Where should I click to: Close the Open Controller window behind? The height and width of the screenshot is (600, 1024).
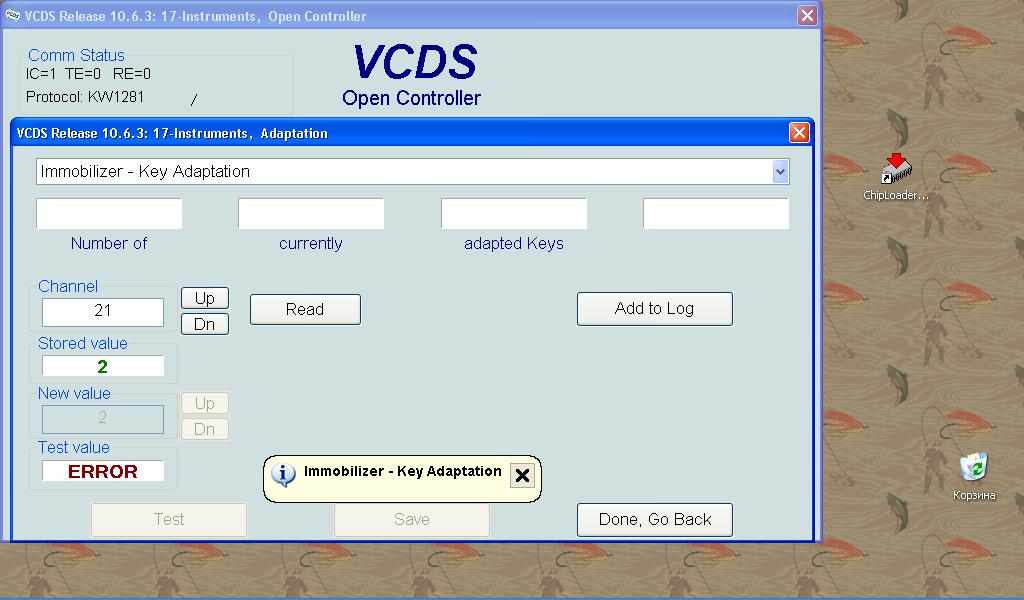[807, 16]
